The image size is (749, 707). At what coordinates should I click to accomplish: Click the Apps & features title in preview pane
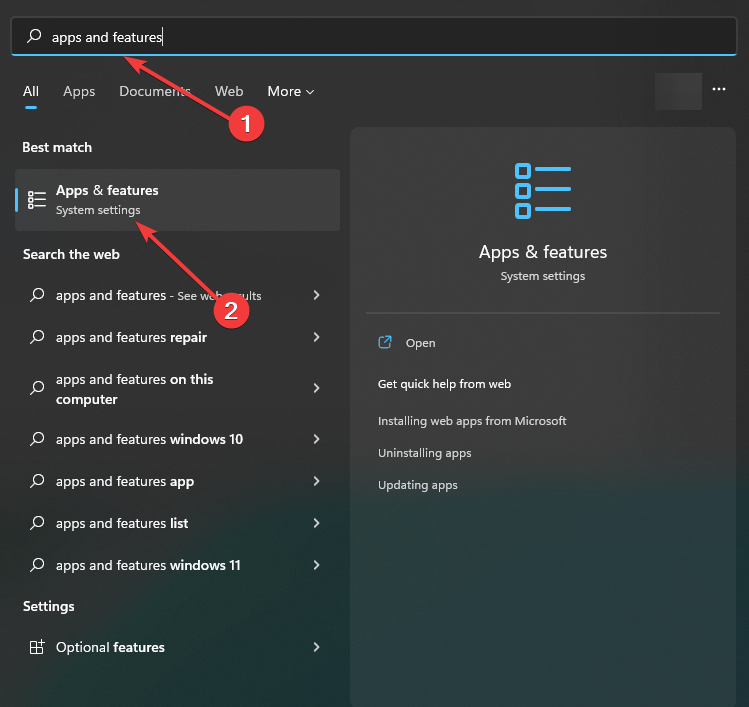tap(543, 252)
